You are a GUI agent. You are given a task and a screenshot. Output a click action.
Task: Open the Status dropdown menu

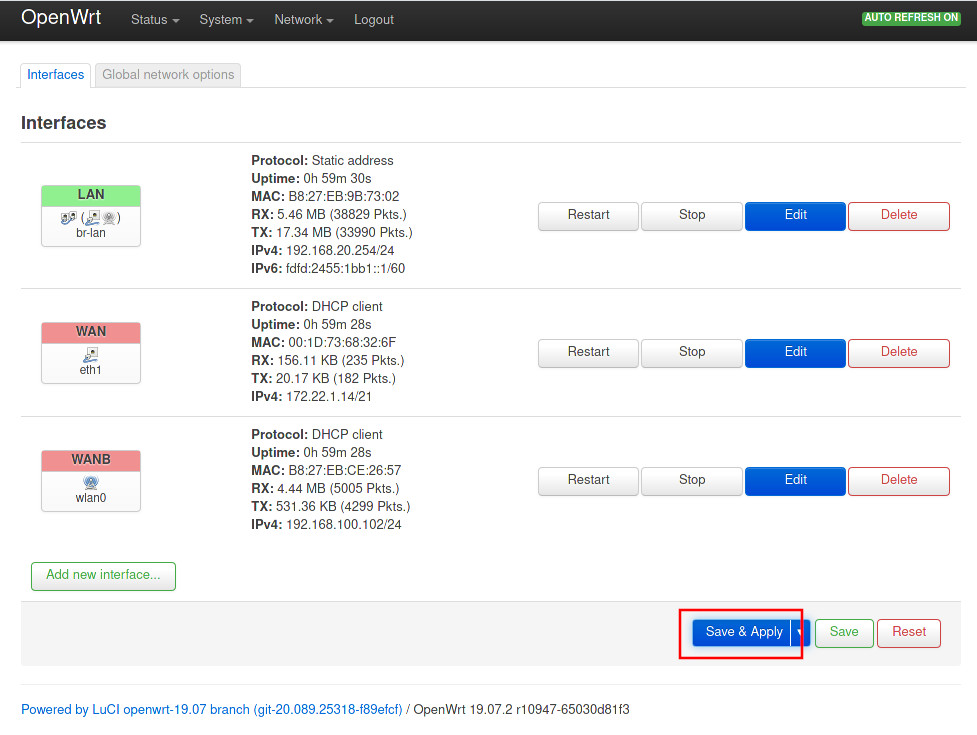tap(155, 19)
